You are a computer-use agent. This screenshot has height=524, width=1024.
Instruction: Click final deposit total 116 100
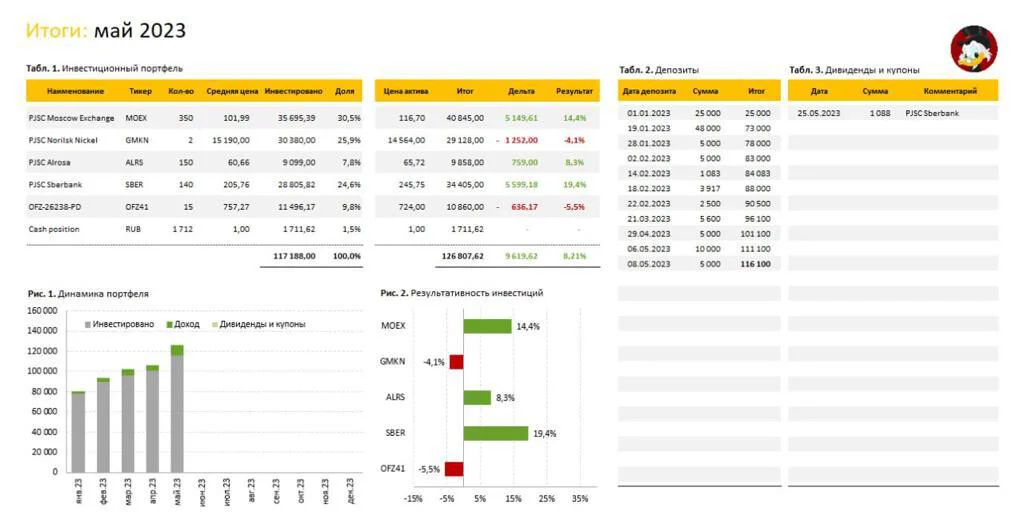755,265
